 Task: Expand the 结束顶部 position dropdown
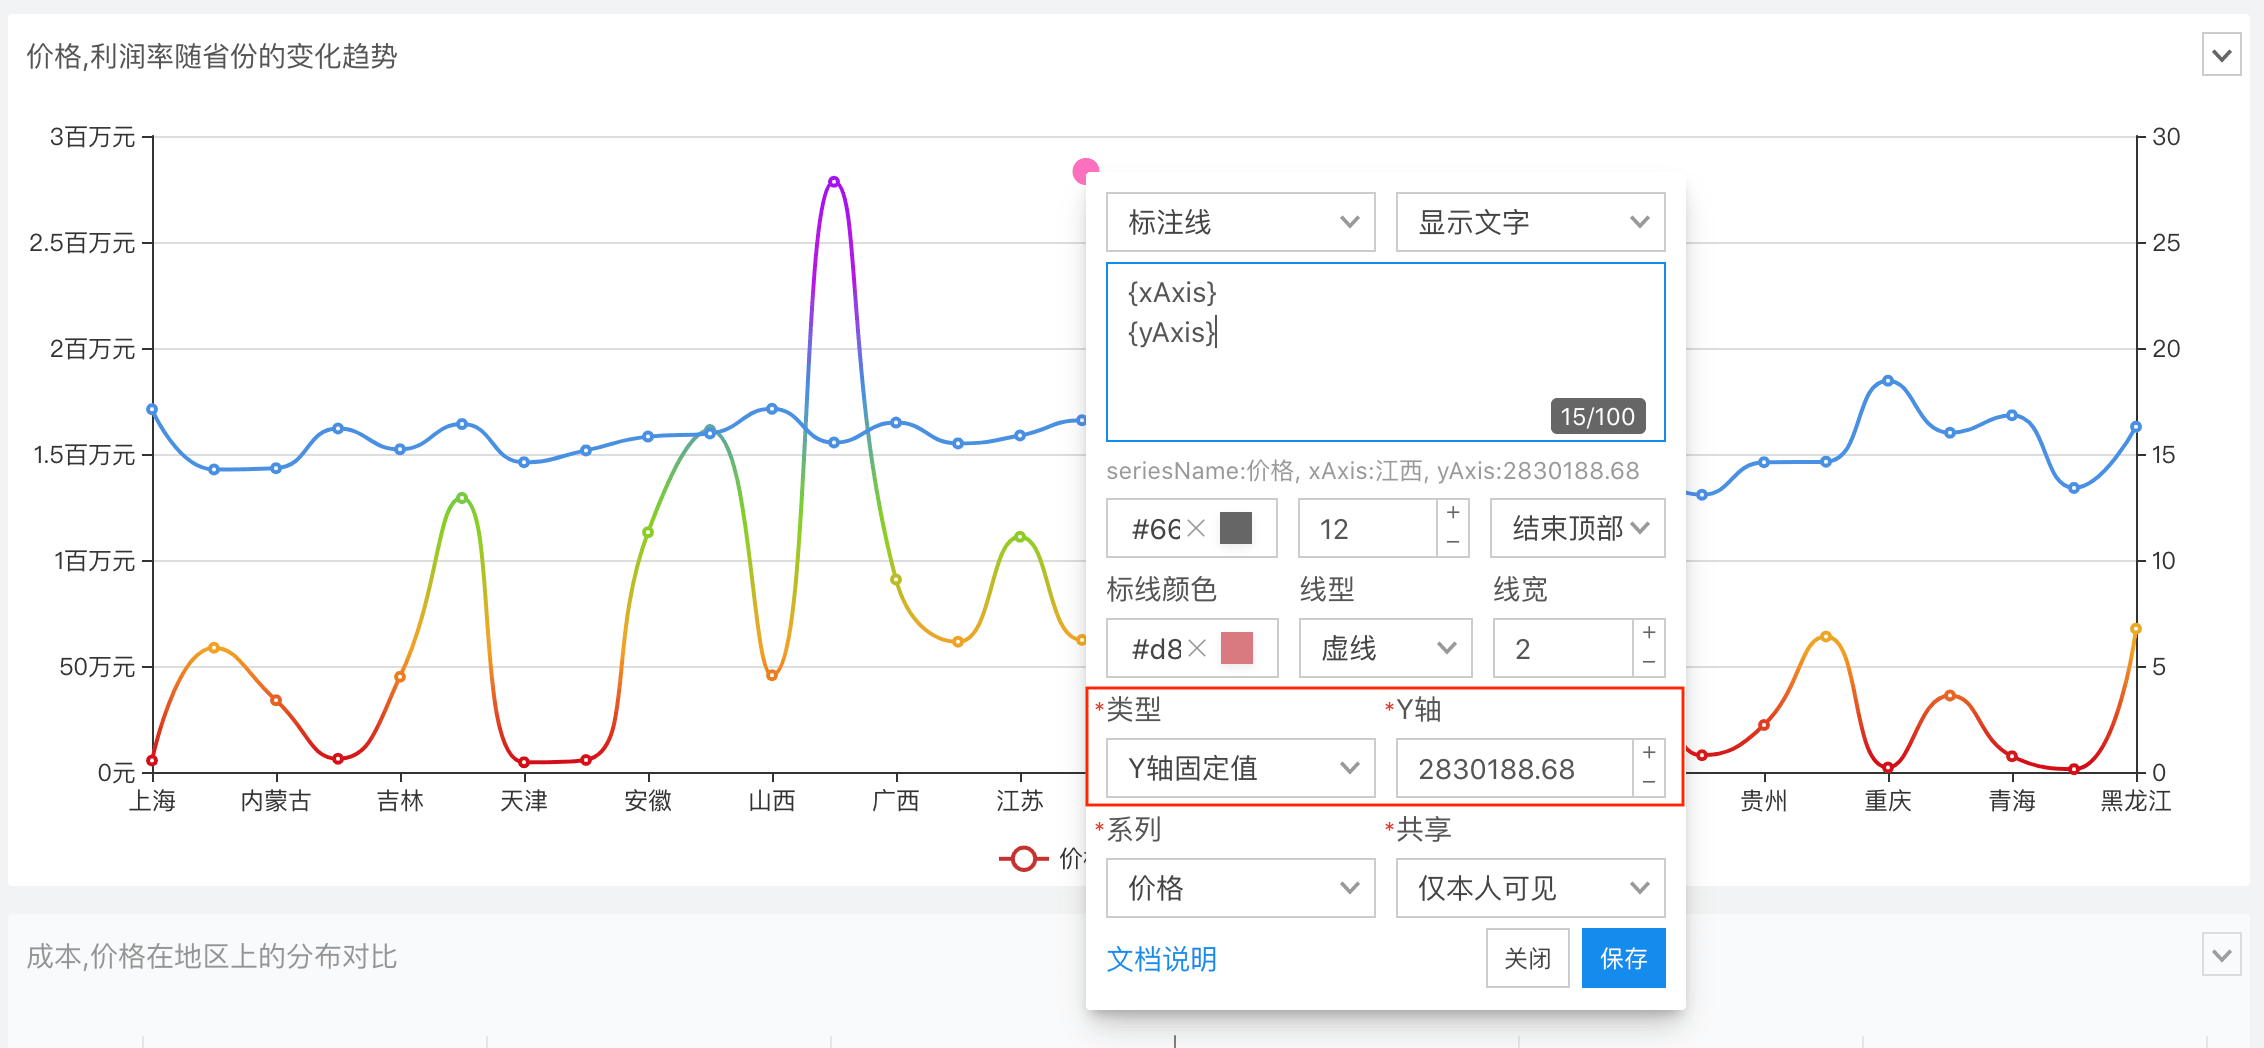1577,528
